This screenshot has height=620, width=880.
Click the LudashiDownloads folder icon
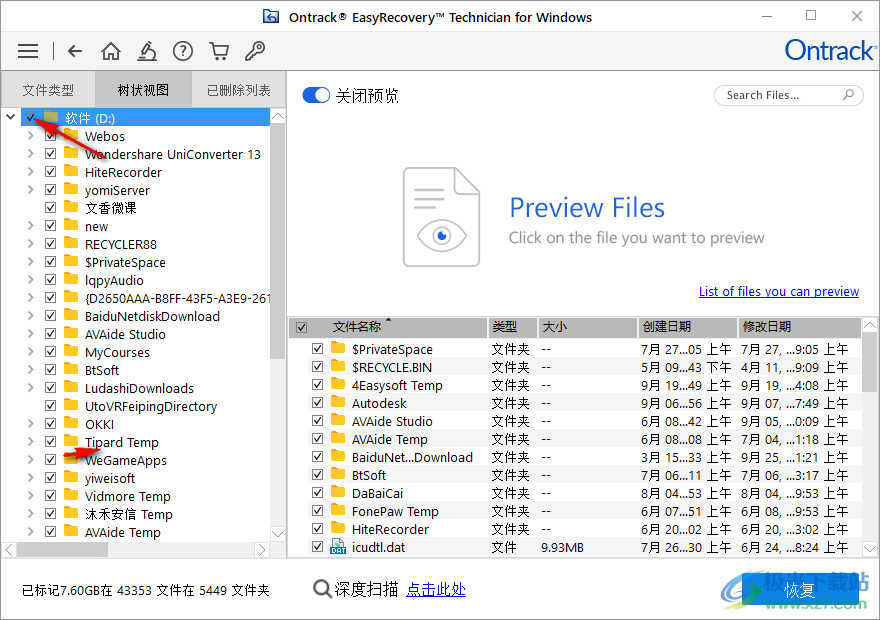71,387
